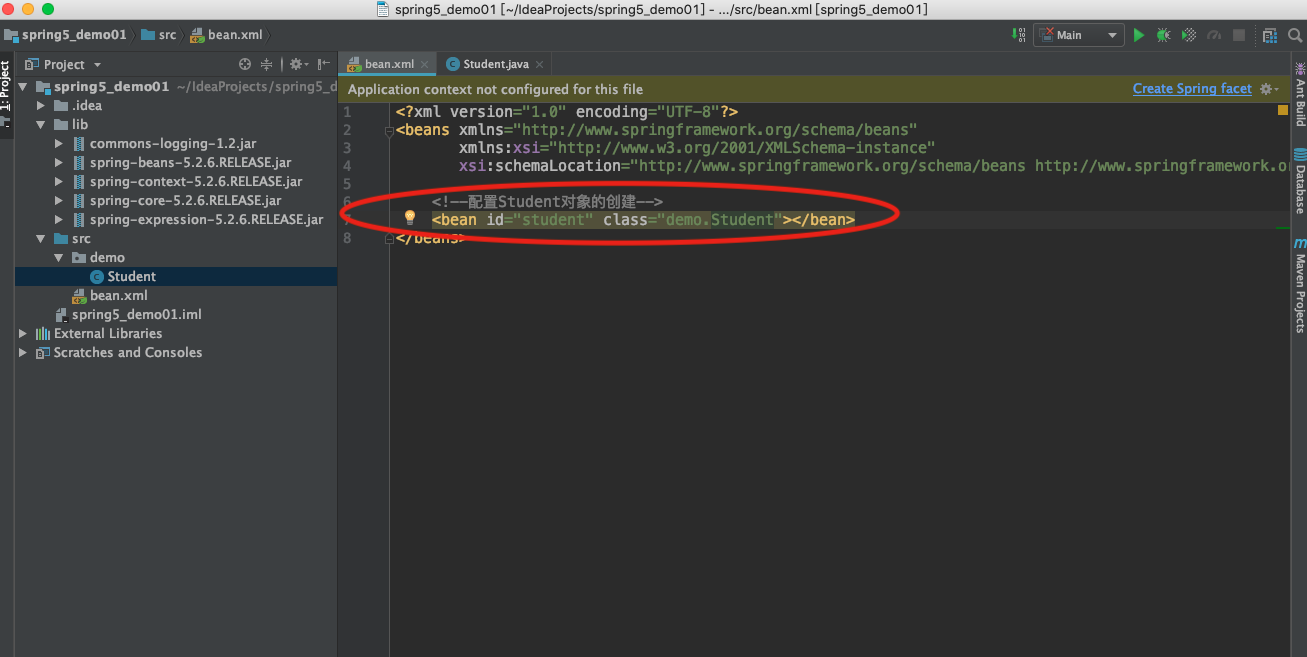
Task: Click the id="student" attribute value
Action: point(552,219)
